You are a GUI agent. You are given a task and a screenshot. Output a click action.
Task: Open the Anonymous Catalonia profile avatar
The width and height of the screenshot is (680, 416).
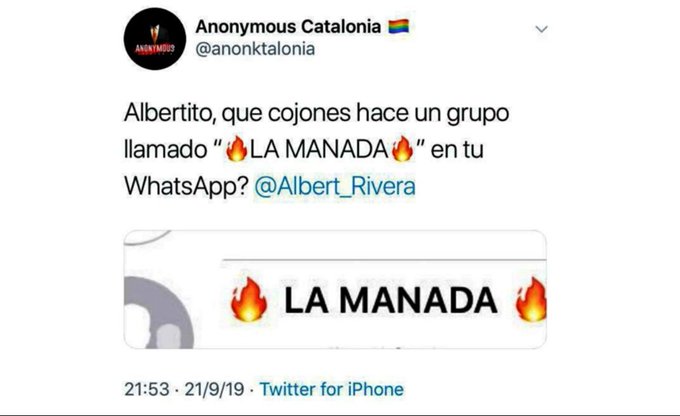(x=155, y=39)
